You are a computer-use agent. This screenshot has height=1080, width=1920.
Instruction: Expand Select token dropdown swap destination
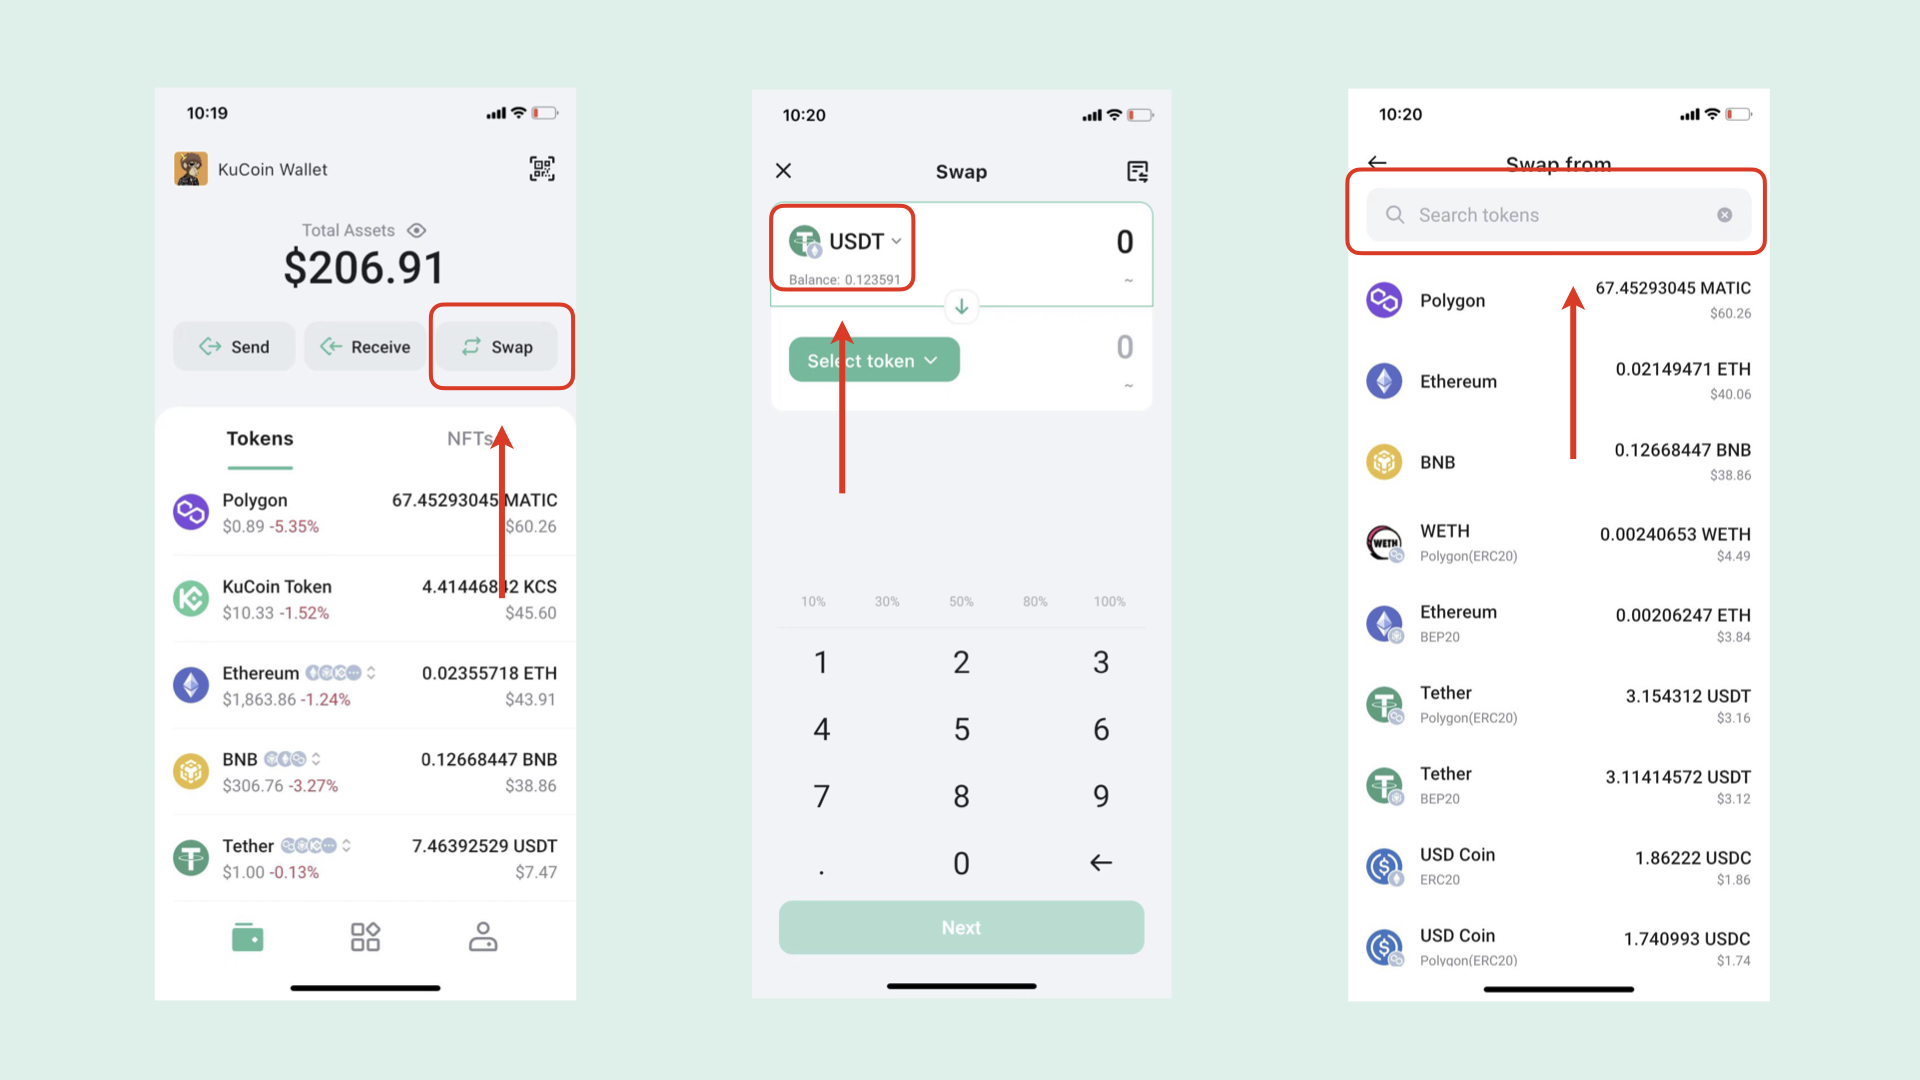pos(874,360)
